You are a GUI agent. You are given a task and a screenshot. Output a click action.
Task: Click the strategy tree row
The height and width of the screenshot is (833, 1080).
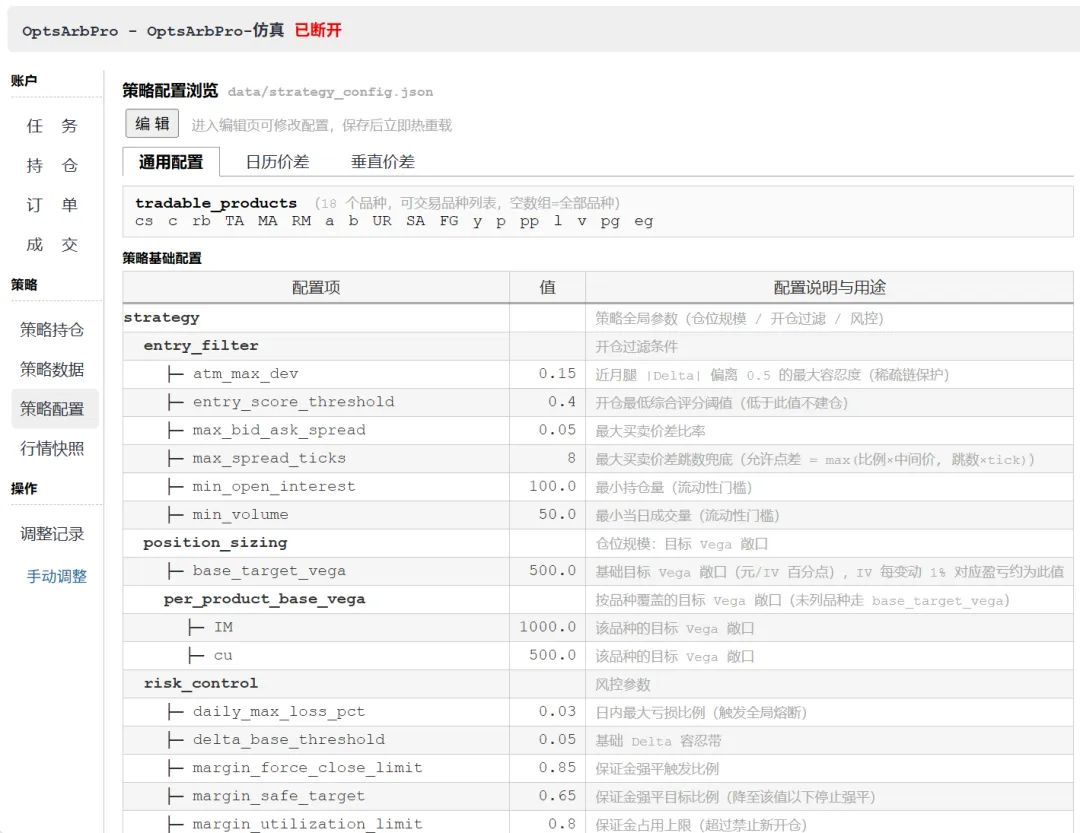(x=598, y=318)
